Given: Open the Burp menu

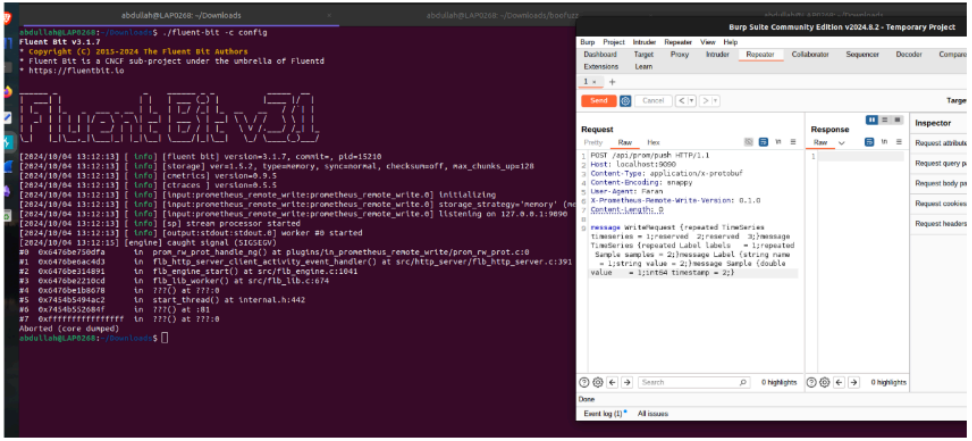Looking at the screenshot, I should tap(588, 42).
